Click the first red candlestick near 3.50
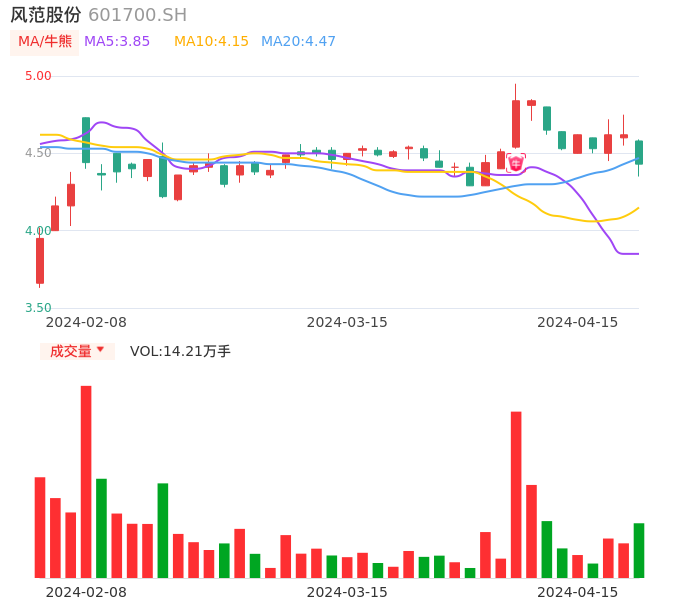The width and height of the screenshot is (686, 606). pos(40,260)
